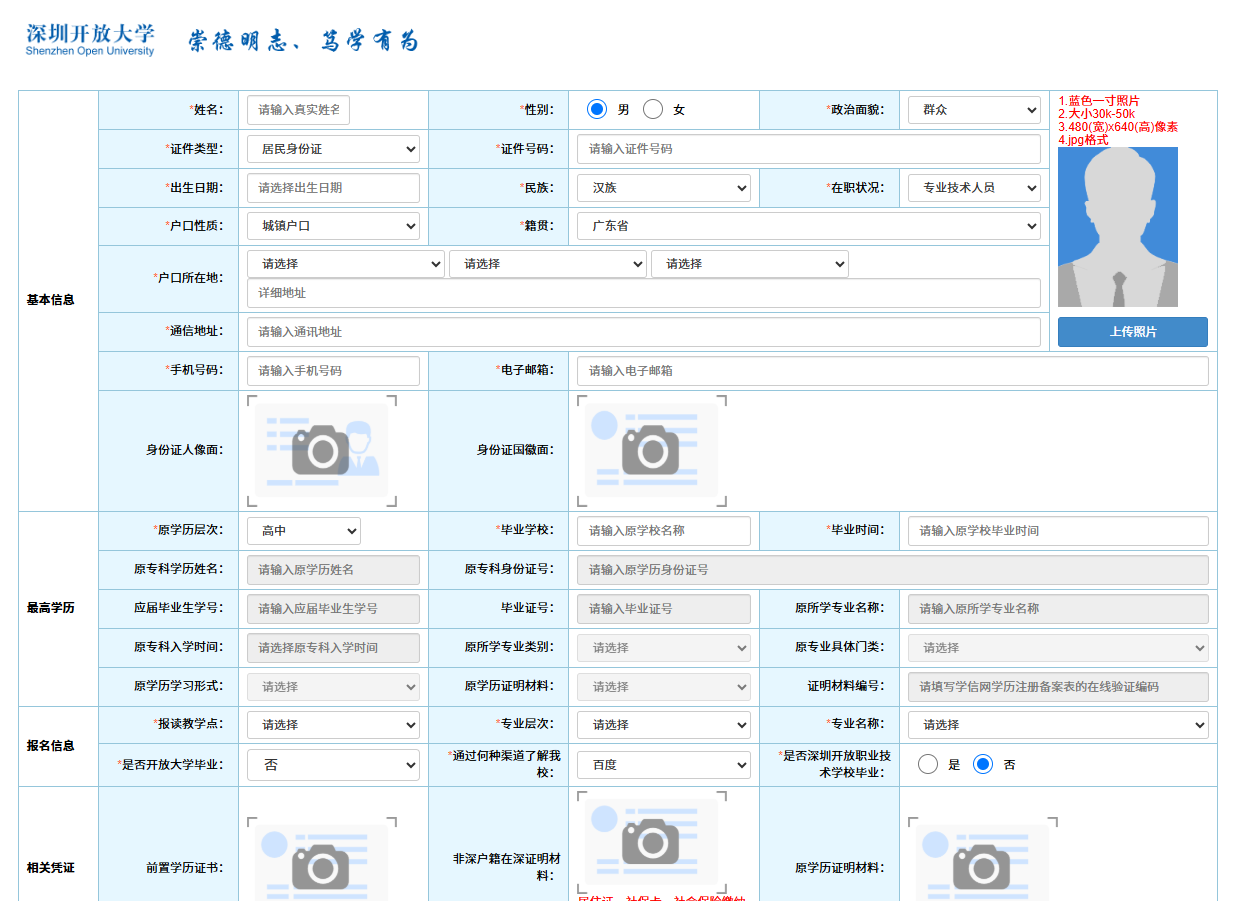Click the original education proof material camera icon
Screen dimensions: 1242x901
point(981,866)
